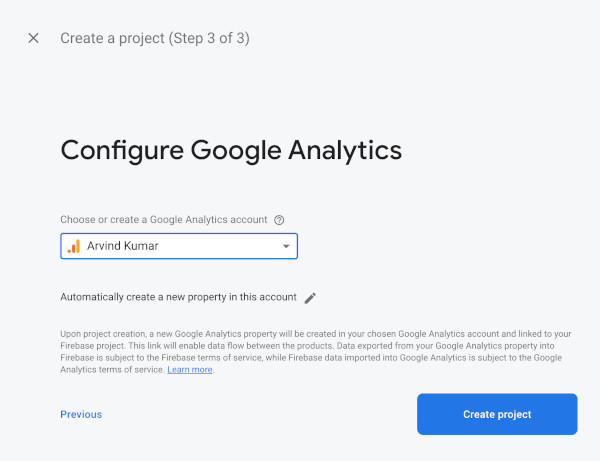Click the Configure Google Analytics heading
Screen dimensions: 600x461
click(x=231, y=150)
